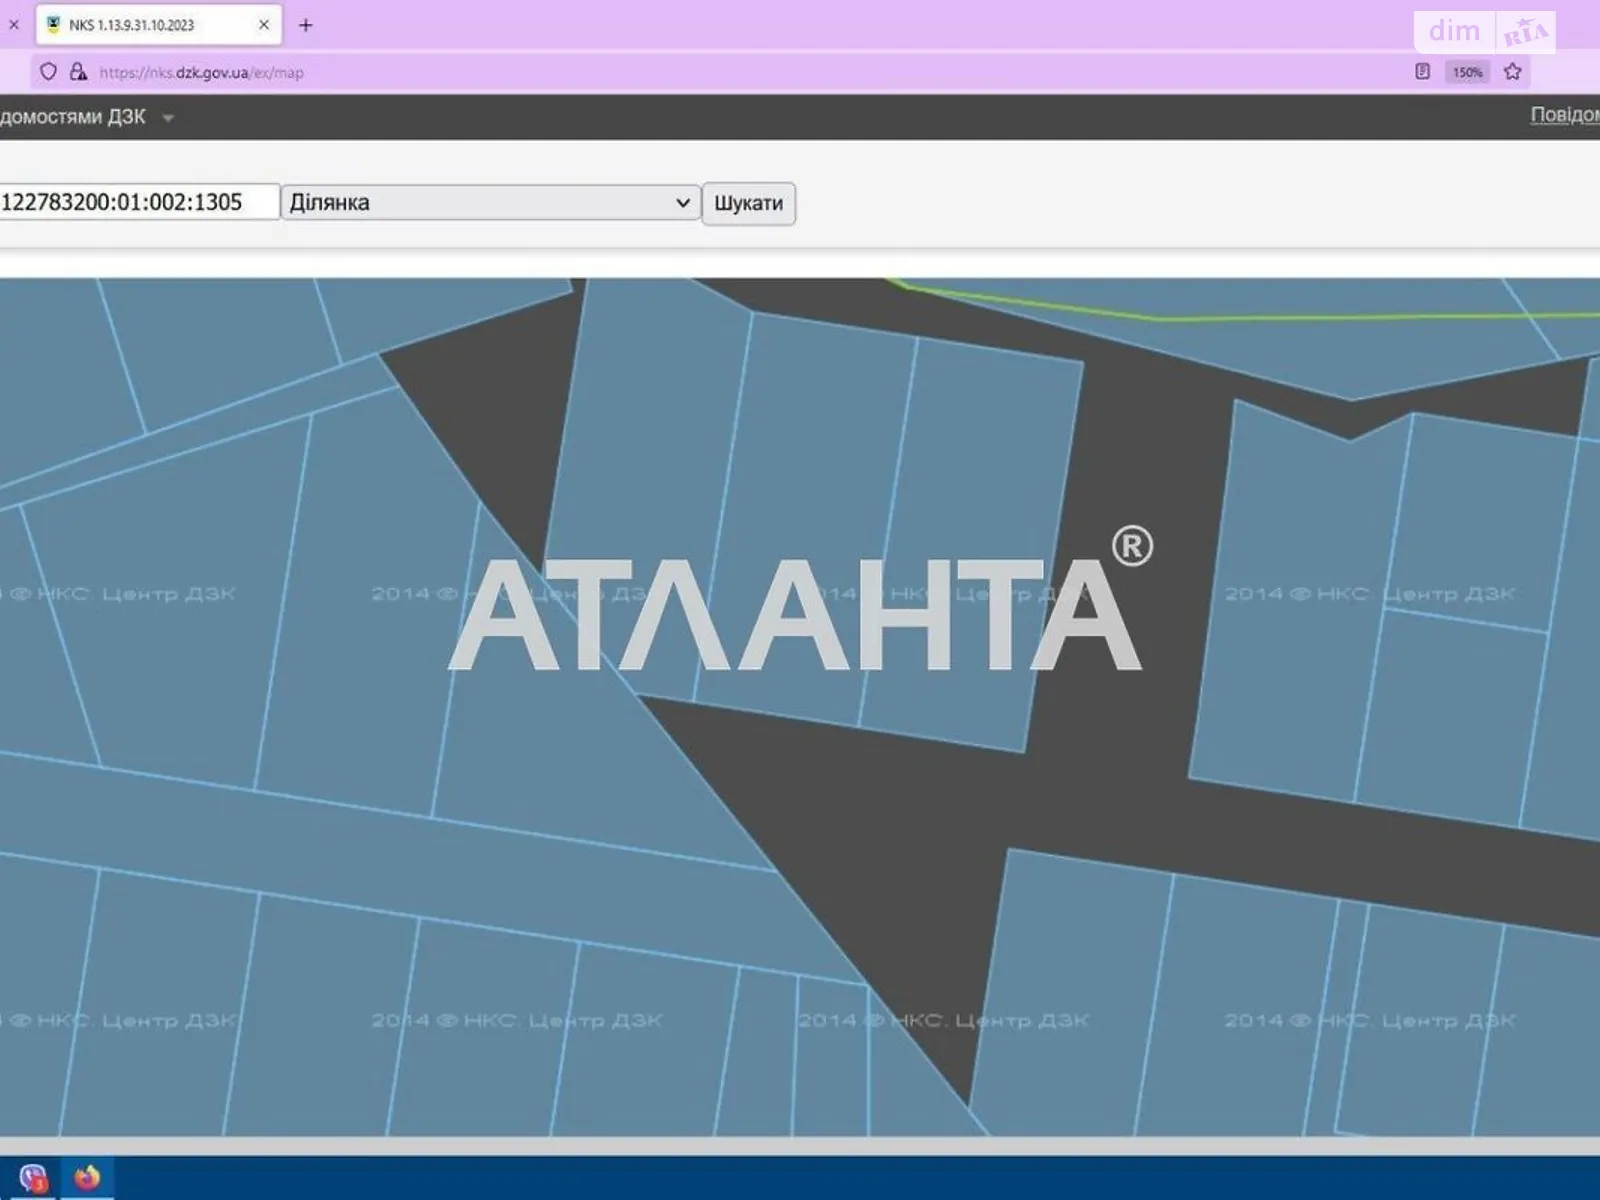Click the Шукати search button

point(748,203)
